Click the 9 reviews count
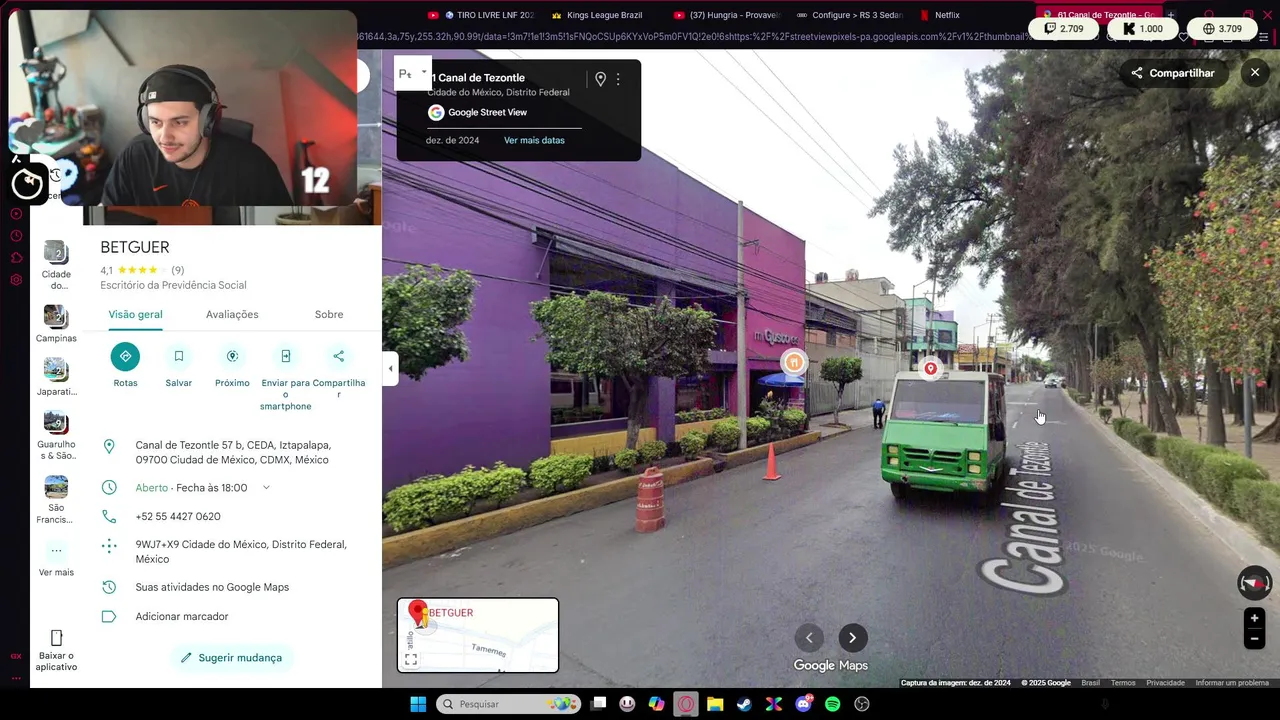Image resolution: width=1280 pixels, height=720 pixels. coord(177,270)
